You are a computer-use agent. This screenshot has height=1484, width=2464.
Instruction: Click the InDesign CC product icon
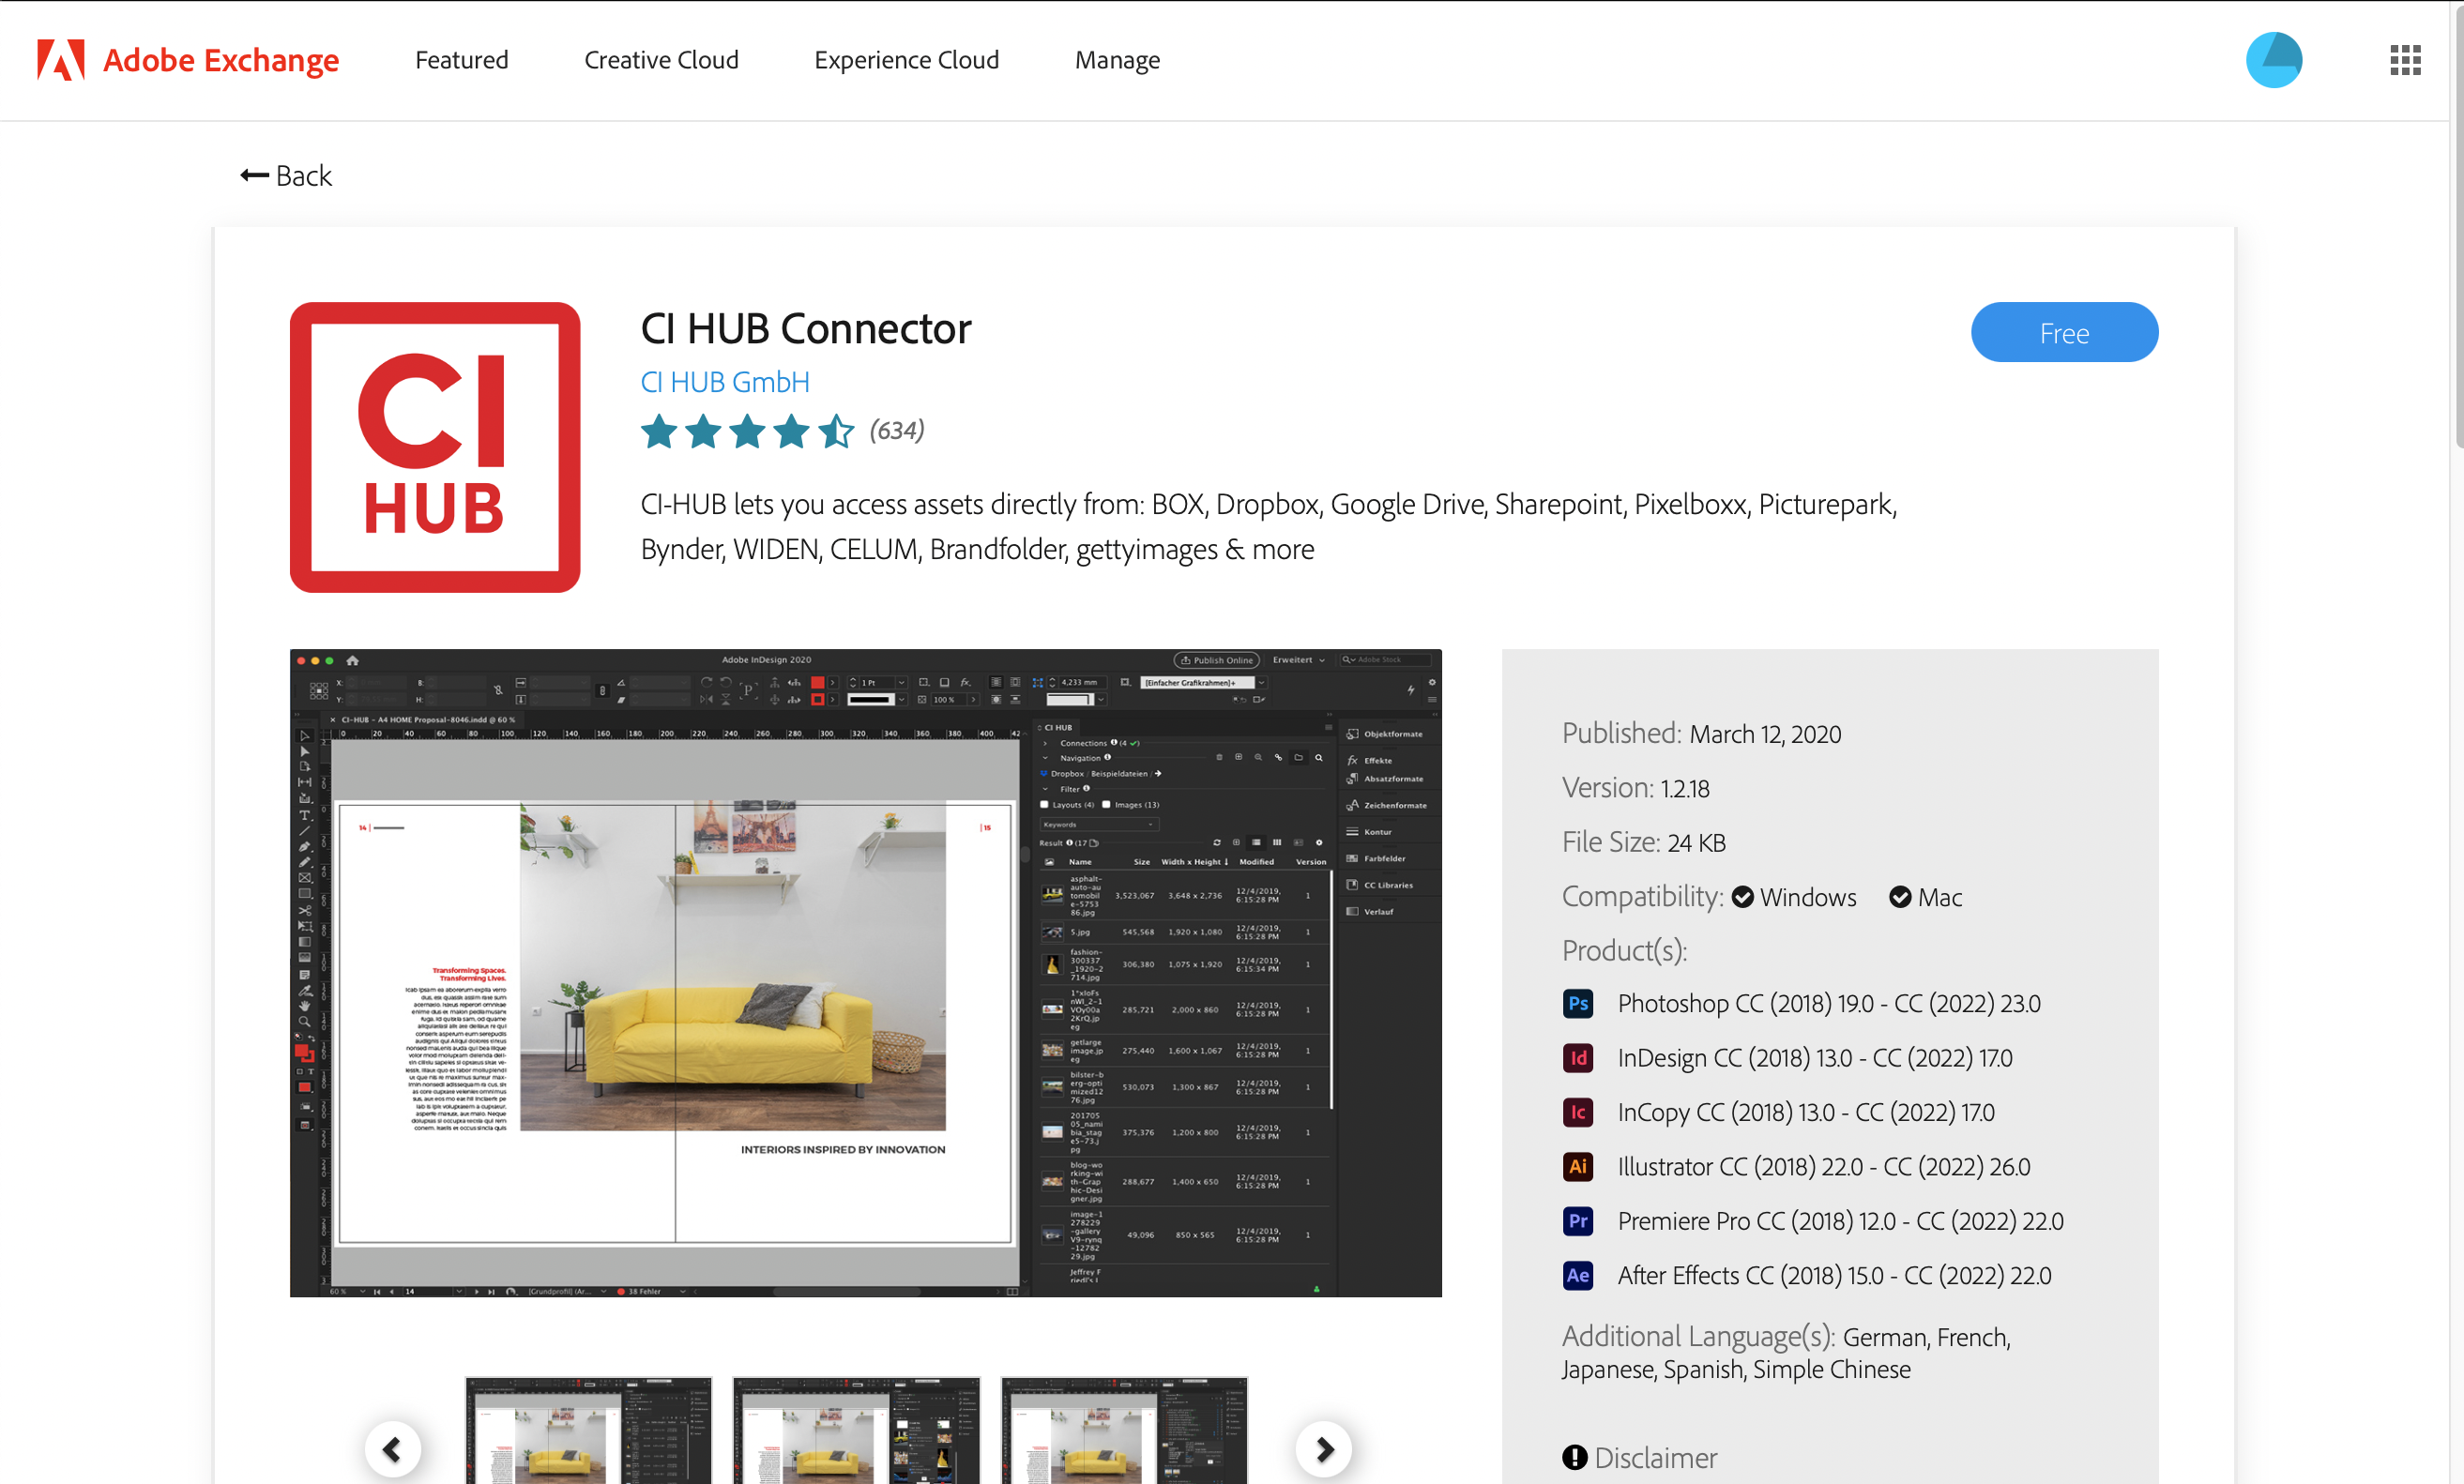point(1577,1058)
